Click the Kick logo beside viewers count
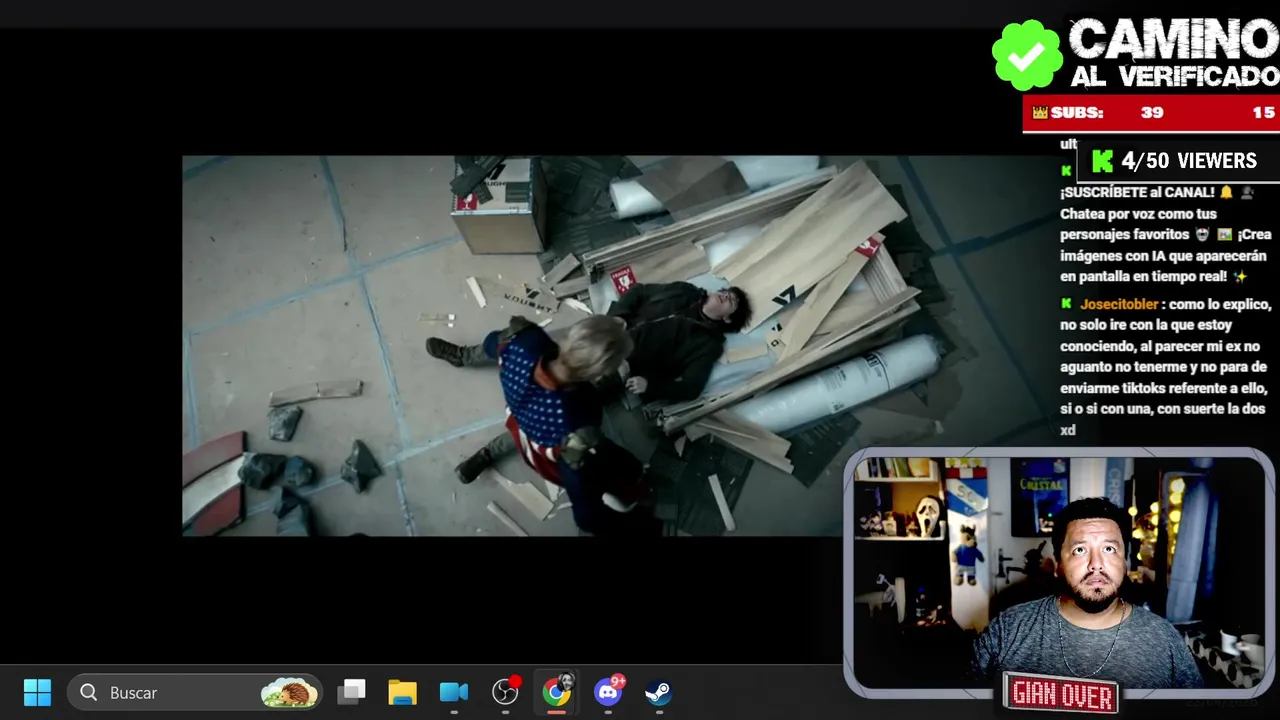The width and height of the screenshot is (1280, 720). 1102,161
